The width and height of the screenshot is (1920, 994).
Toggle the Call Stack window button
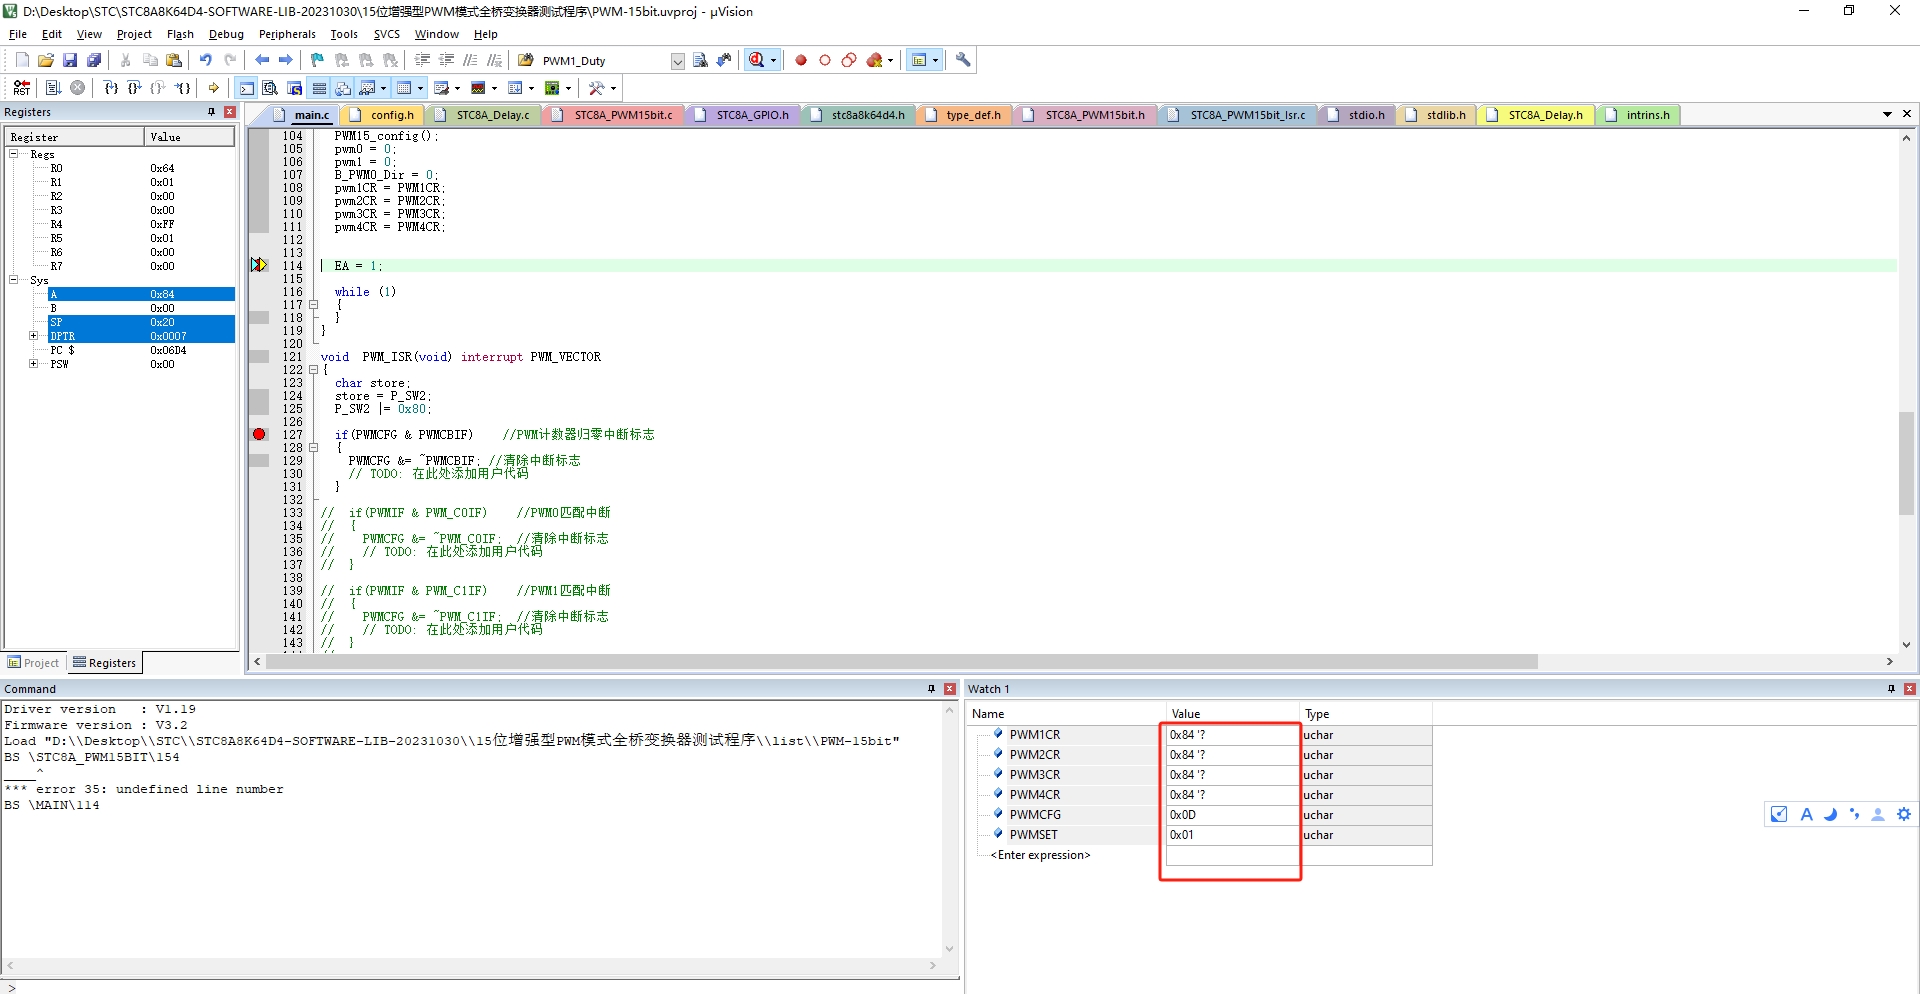pos(343,88)
